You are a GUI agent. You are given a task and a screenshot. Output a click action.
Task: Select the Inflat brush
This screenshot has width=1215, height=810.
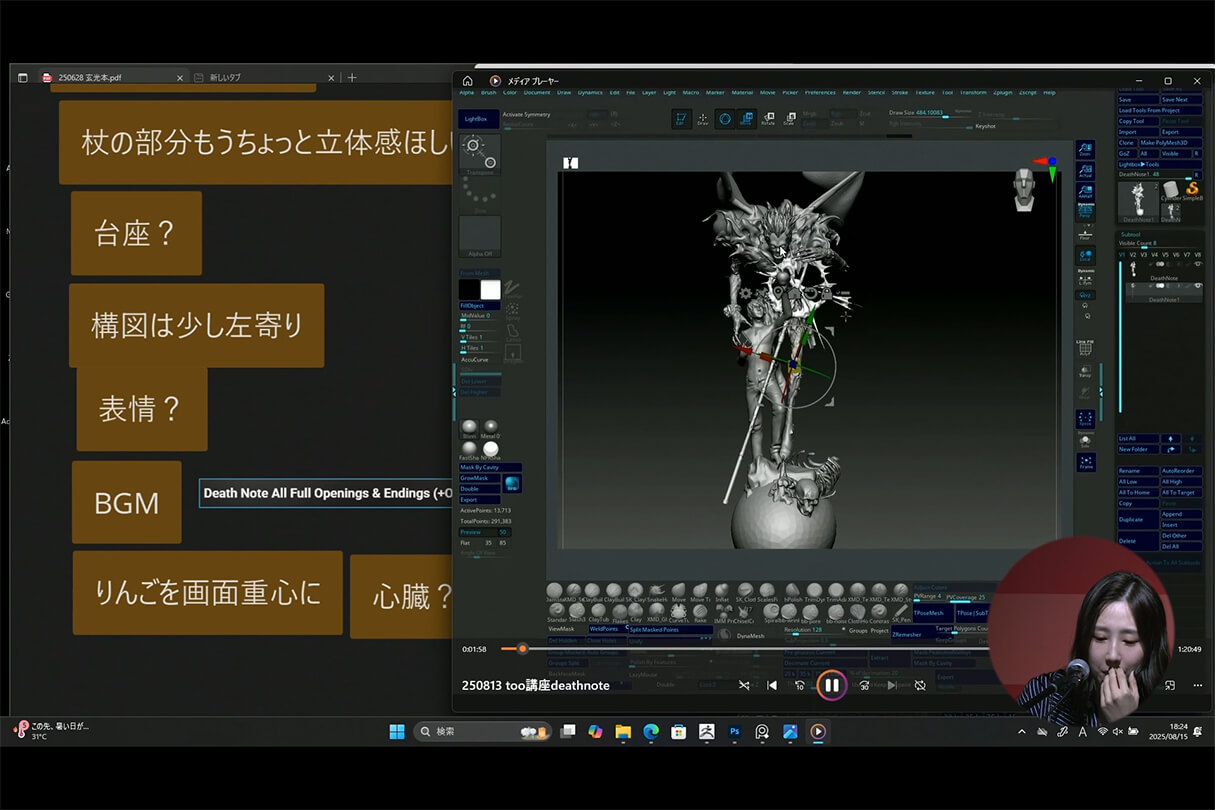[721, 588]
